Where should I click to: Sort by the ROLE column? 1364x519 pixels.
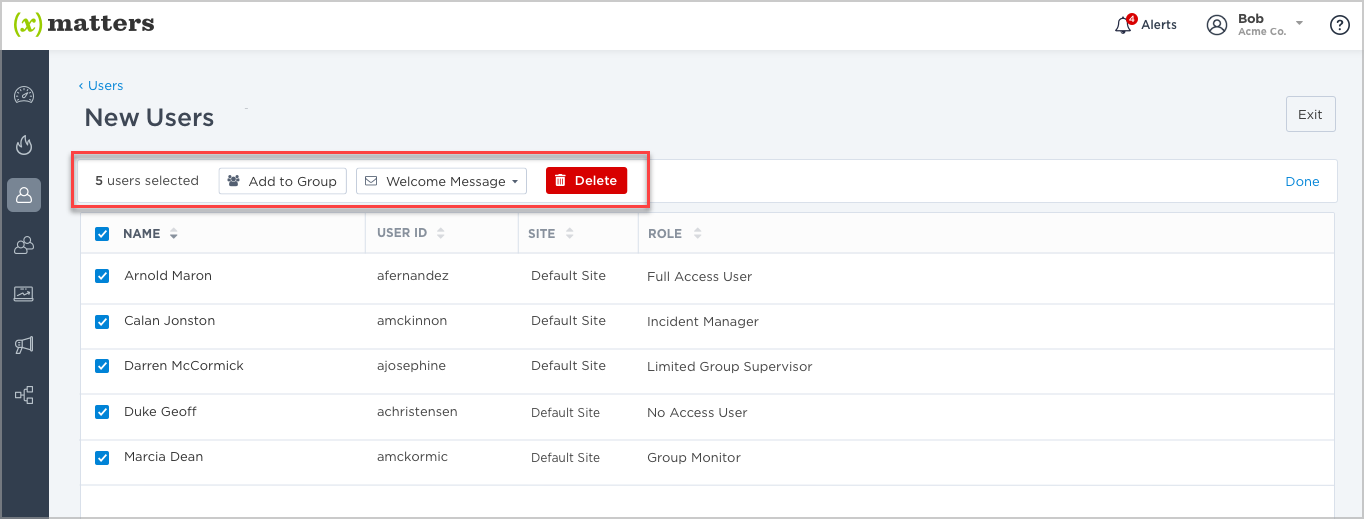675,233
